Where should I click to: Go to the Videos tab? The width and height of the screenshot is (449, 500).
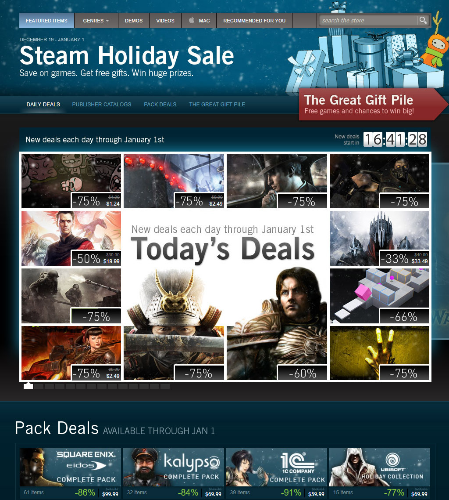point(165,20)
